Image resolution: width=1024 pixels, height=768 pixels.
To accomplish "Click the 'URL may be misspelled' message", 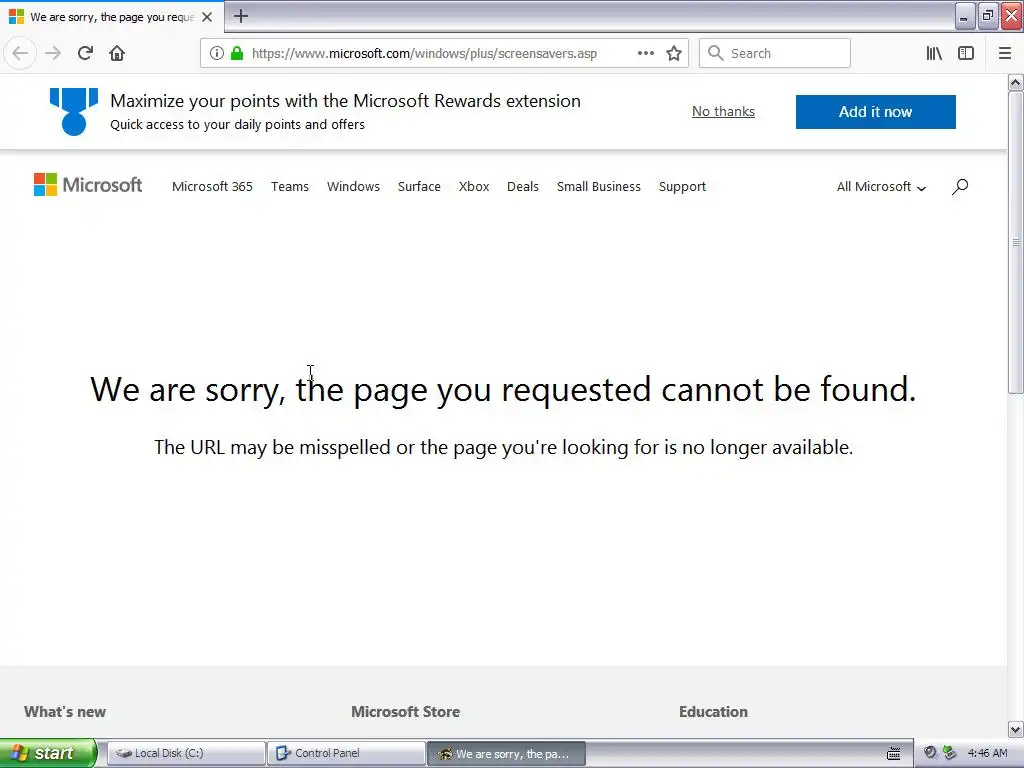I will click(x=504, y=447).
